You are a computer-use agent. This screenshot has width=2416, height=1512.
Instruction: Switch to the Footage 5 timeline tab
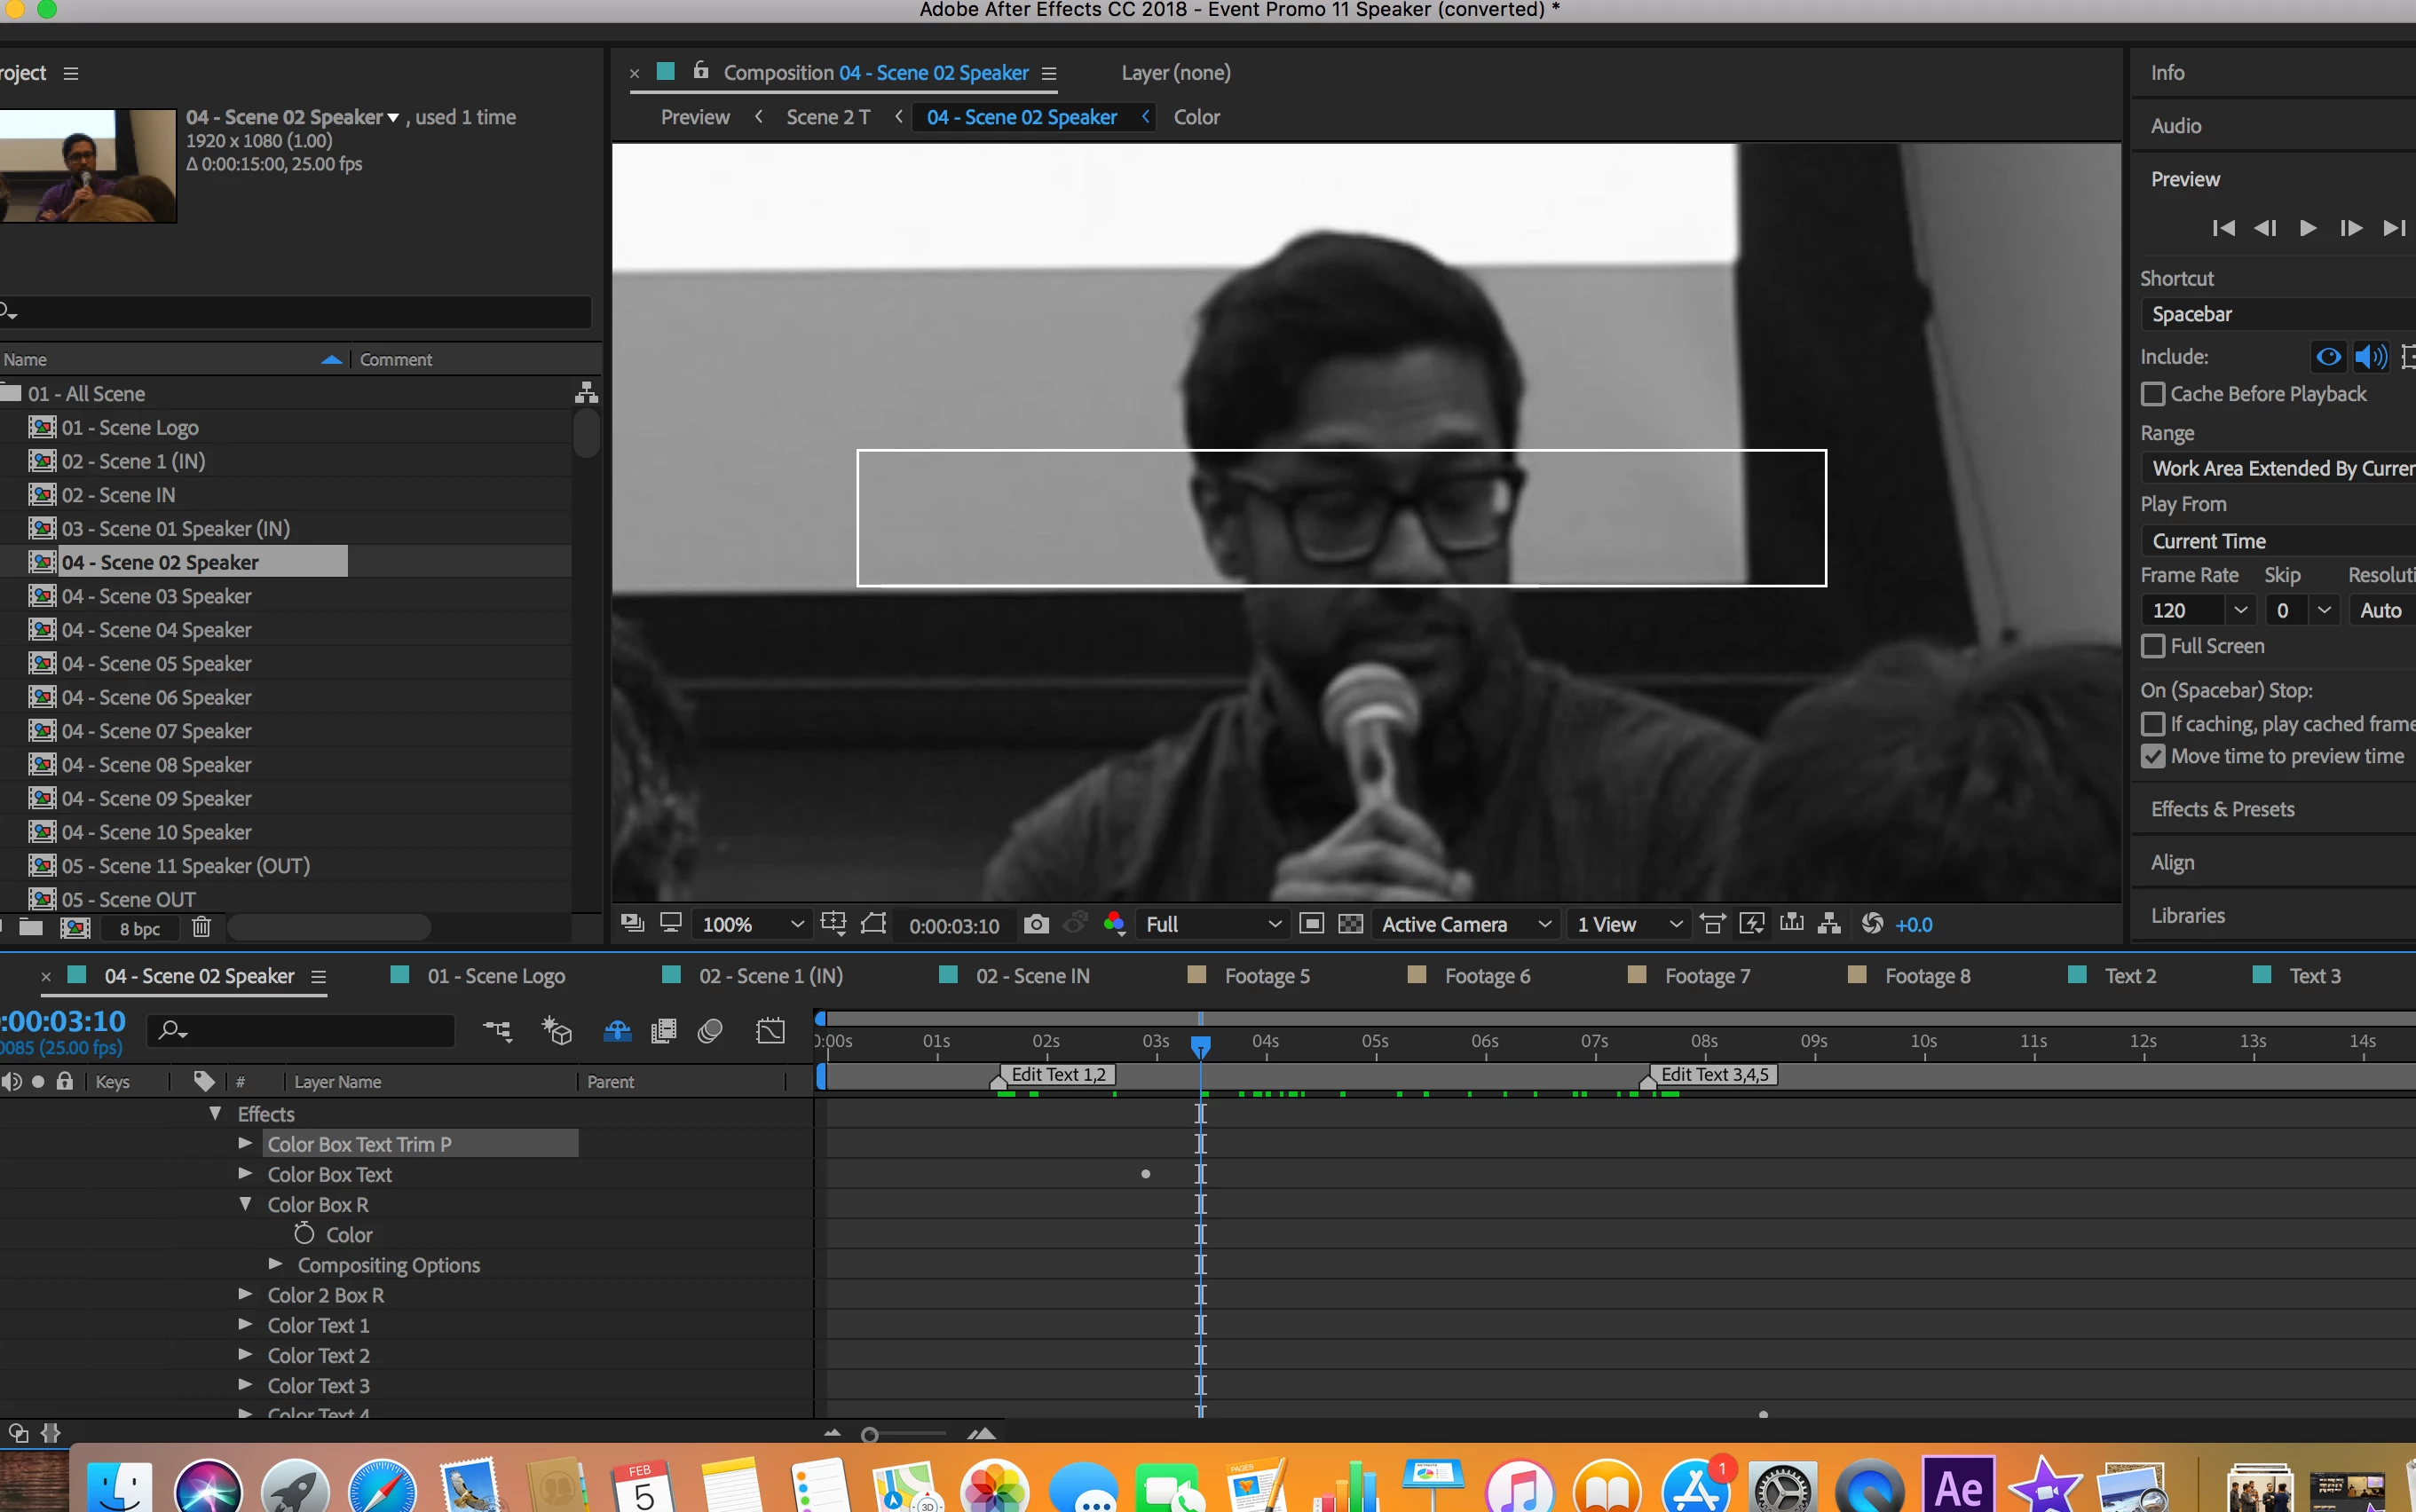click(1265, 976)
